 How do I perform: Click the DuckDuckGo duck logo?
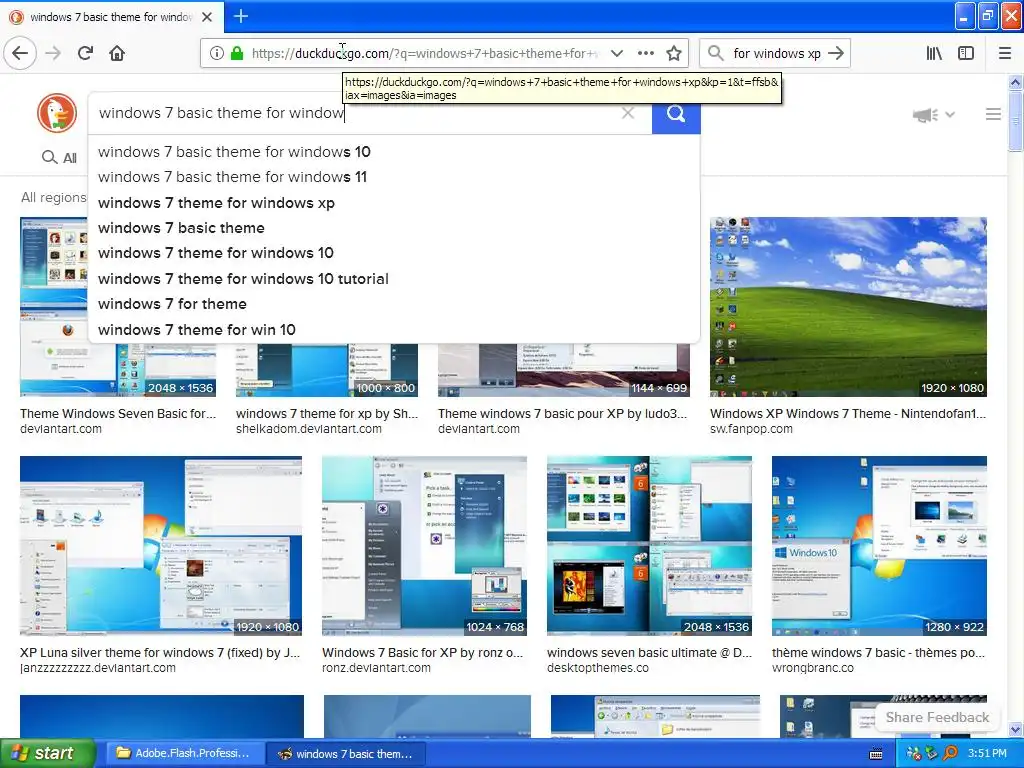point(57,113)
